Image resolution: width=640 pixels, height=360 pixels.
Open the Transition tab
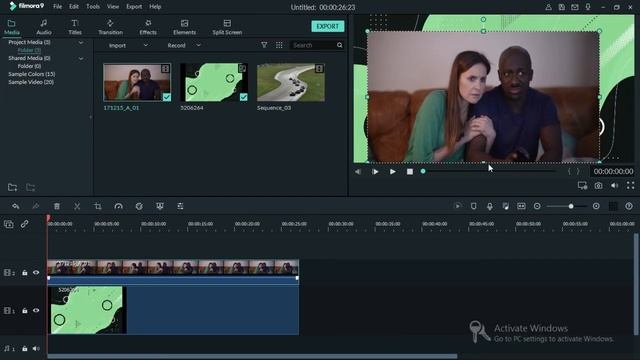click(110, 27)
